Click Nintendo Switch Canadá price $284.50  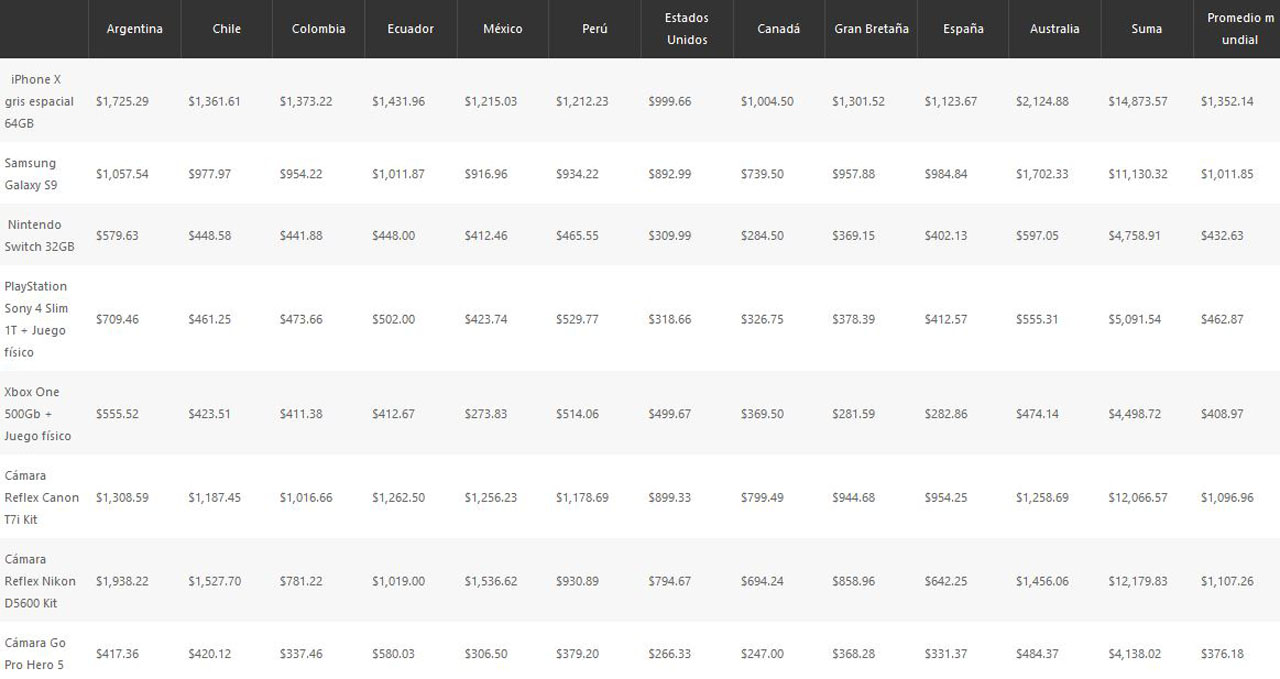click(762, 236)
